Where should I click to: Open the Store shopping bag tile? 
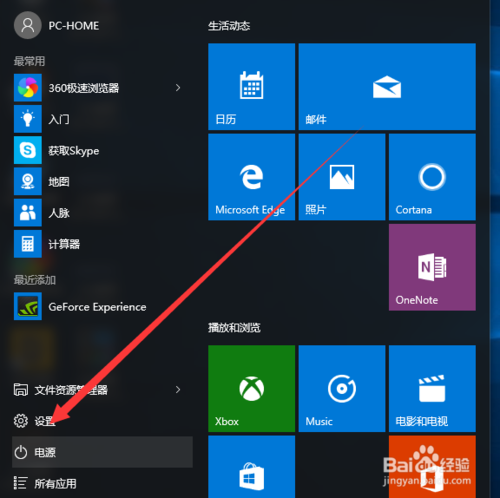pos(252,467)
